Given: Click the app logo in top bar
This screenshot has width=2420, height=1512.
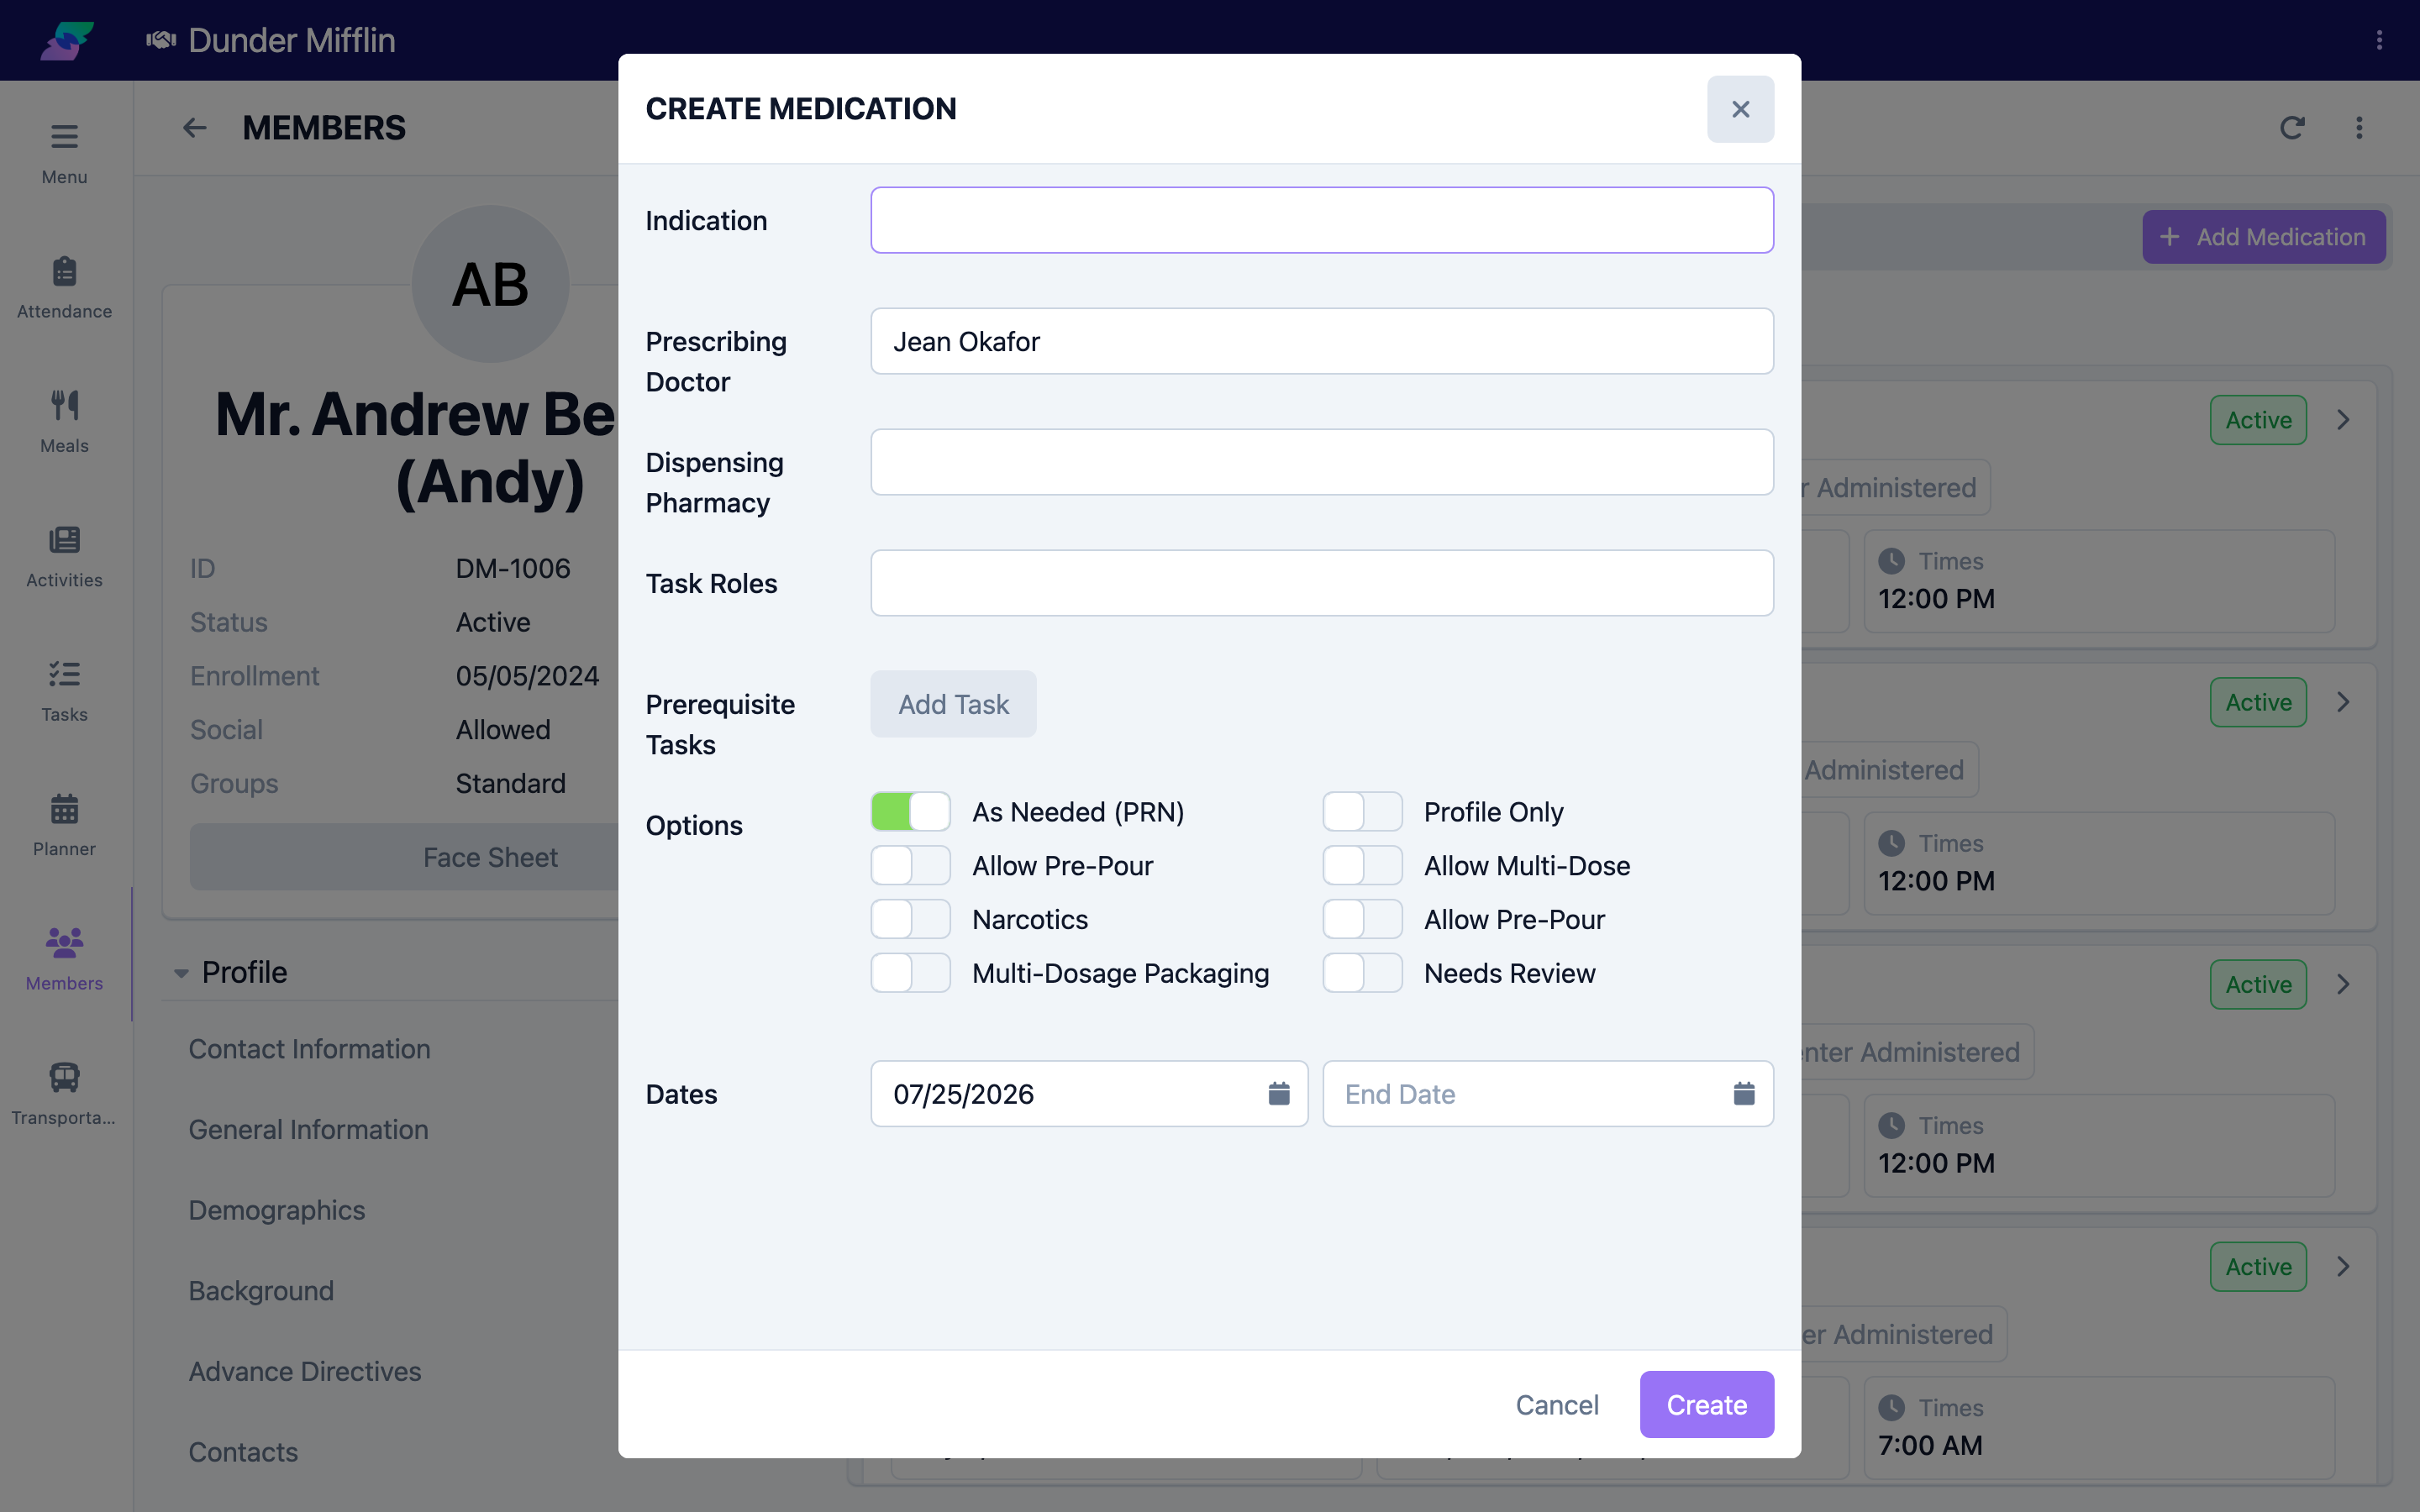Looking at the screenshot, I should tap(67, 40).
